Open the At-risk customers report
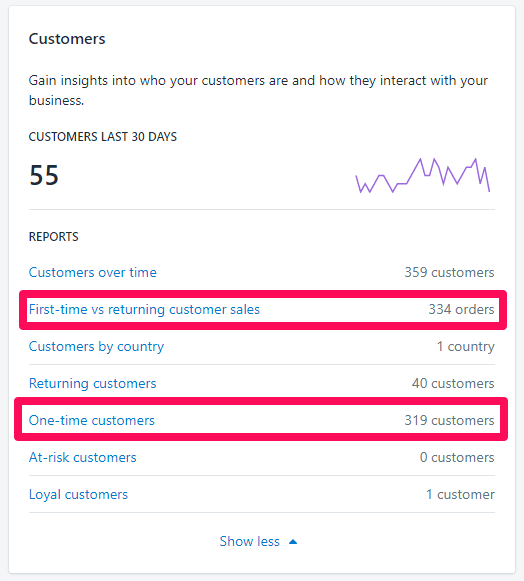The height and width of the screenshot is (581, 524). [83, 458]
